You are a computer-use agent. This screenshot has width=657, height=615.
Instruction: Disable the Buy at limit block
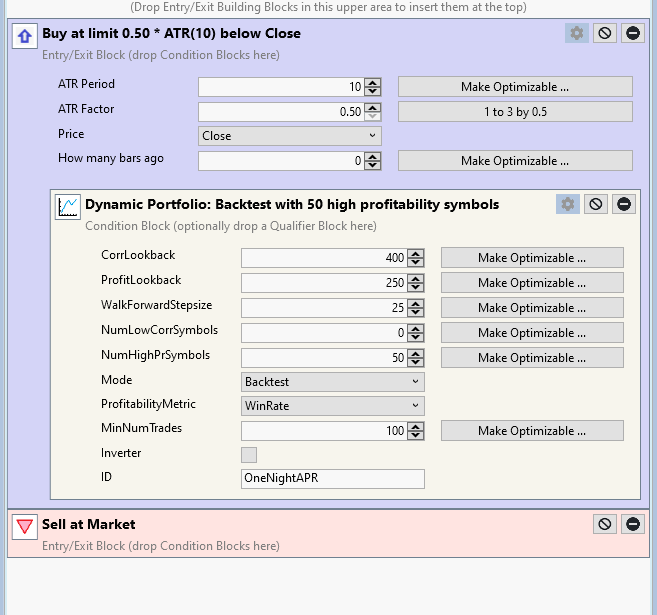pos(605,33)
